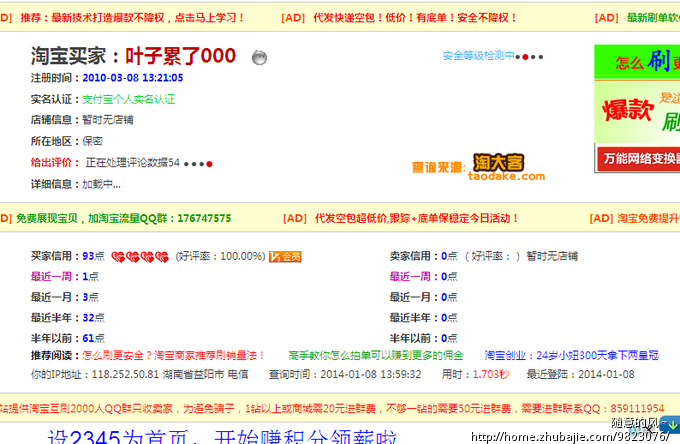Image resolution: width=680 pixels, height=444 pixels.
Task: Click the red heart credit rating icons
Action: 140,257
